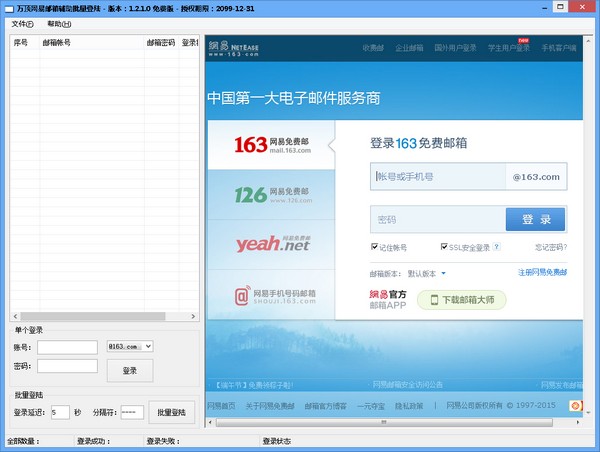Minimize the application window

point(545,8)
